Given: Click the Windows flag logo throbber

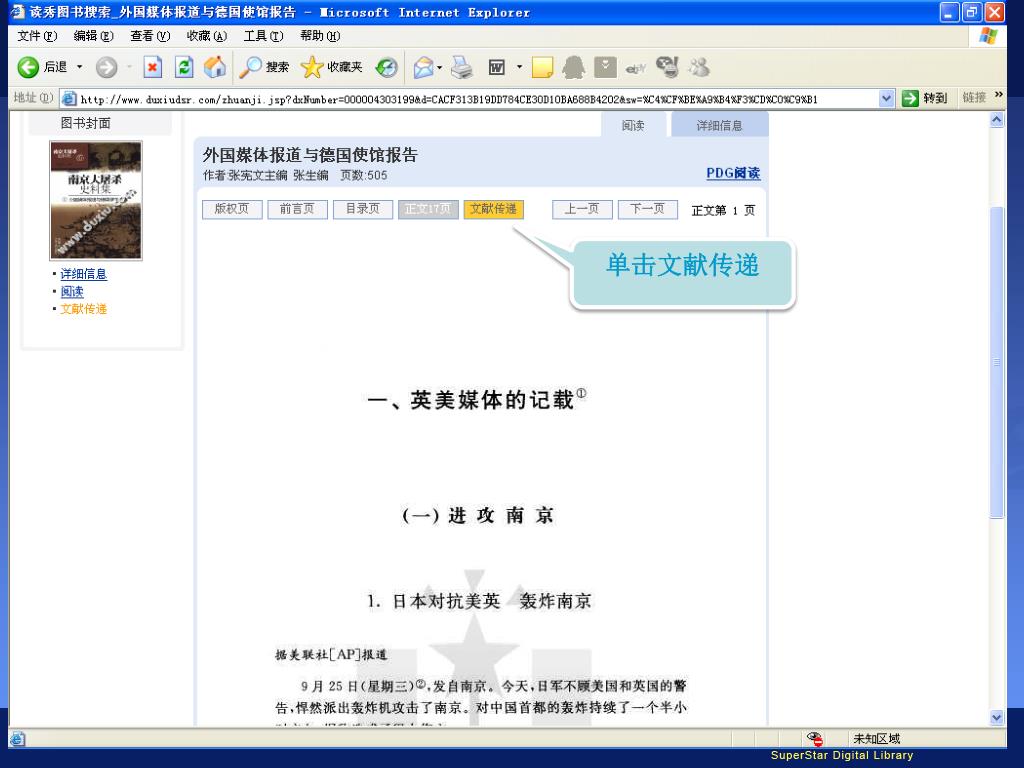Looking at the screenshot, I should click(x=988, y=36).
